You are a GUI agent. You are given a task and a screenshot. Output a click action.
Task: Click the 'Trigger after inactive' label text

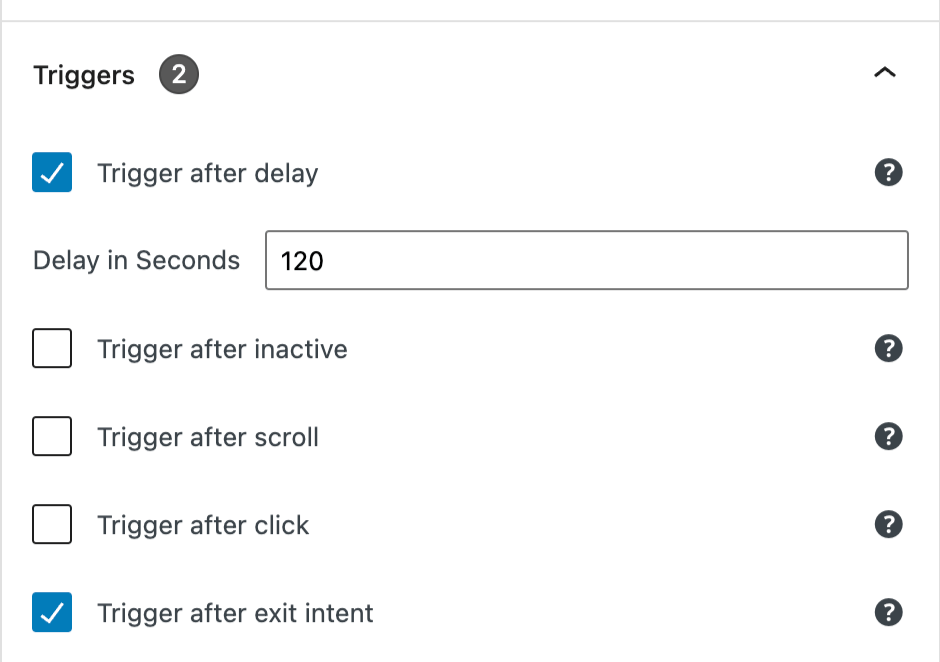tap(222, 350)
